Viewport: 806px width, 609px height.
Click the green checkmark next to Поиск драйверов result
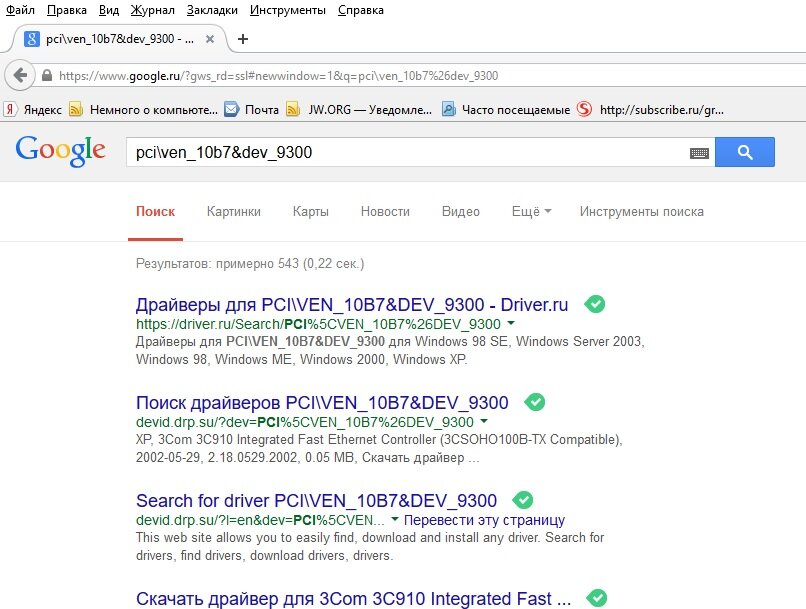[535, 402]
